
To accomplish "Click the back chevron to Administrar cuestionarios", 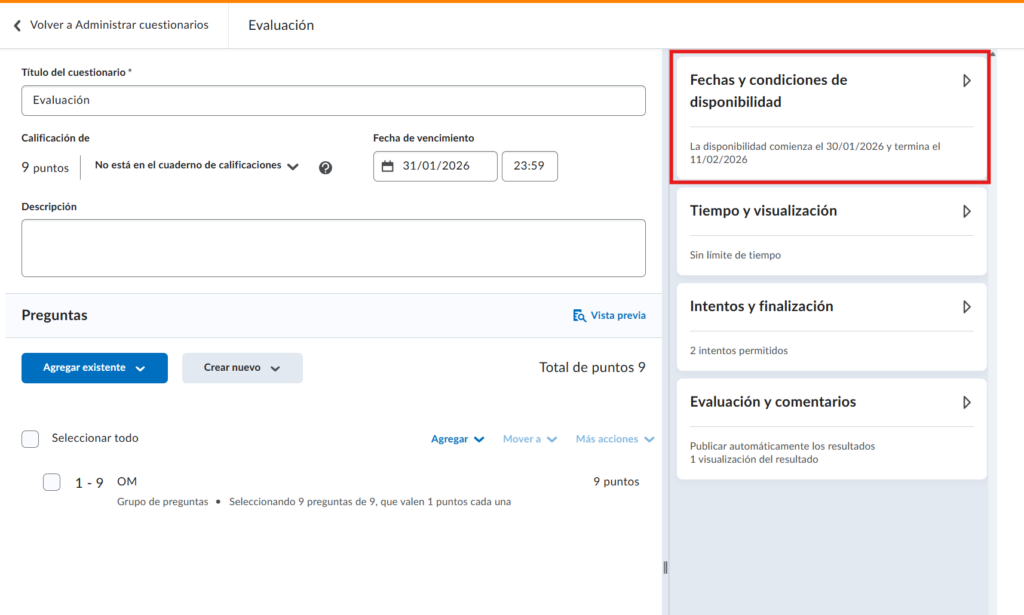I will 17,25.
